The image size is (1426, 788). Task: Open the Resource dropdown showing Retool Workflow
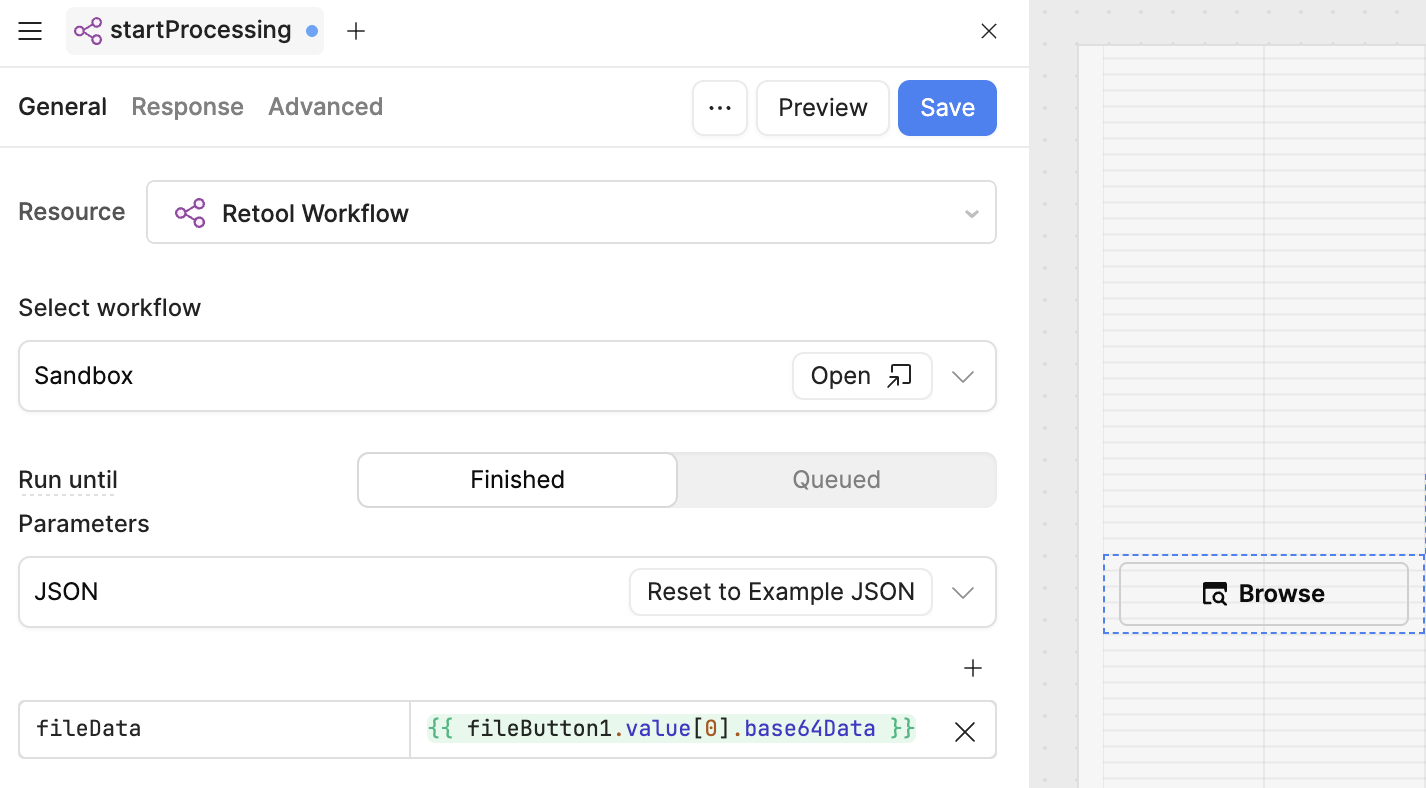(571, 212)
